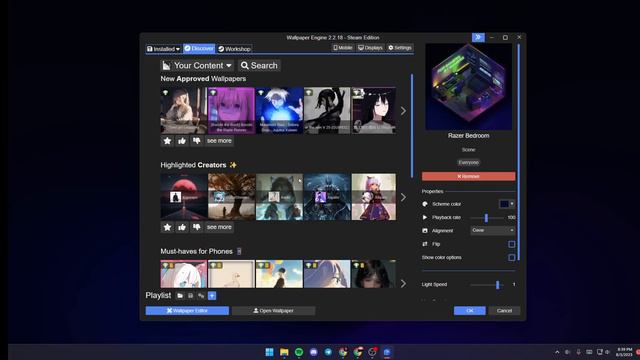Image resolution: width=640 pixels, height=360 pixels.
Task: Open Spotify from the taskbar
Action: [299, 352]
